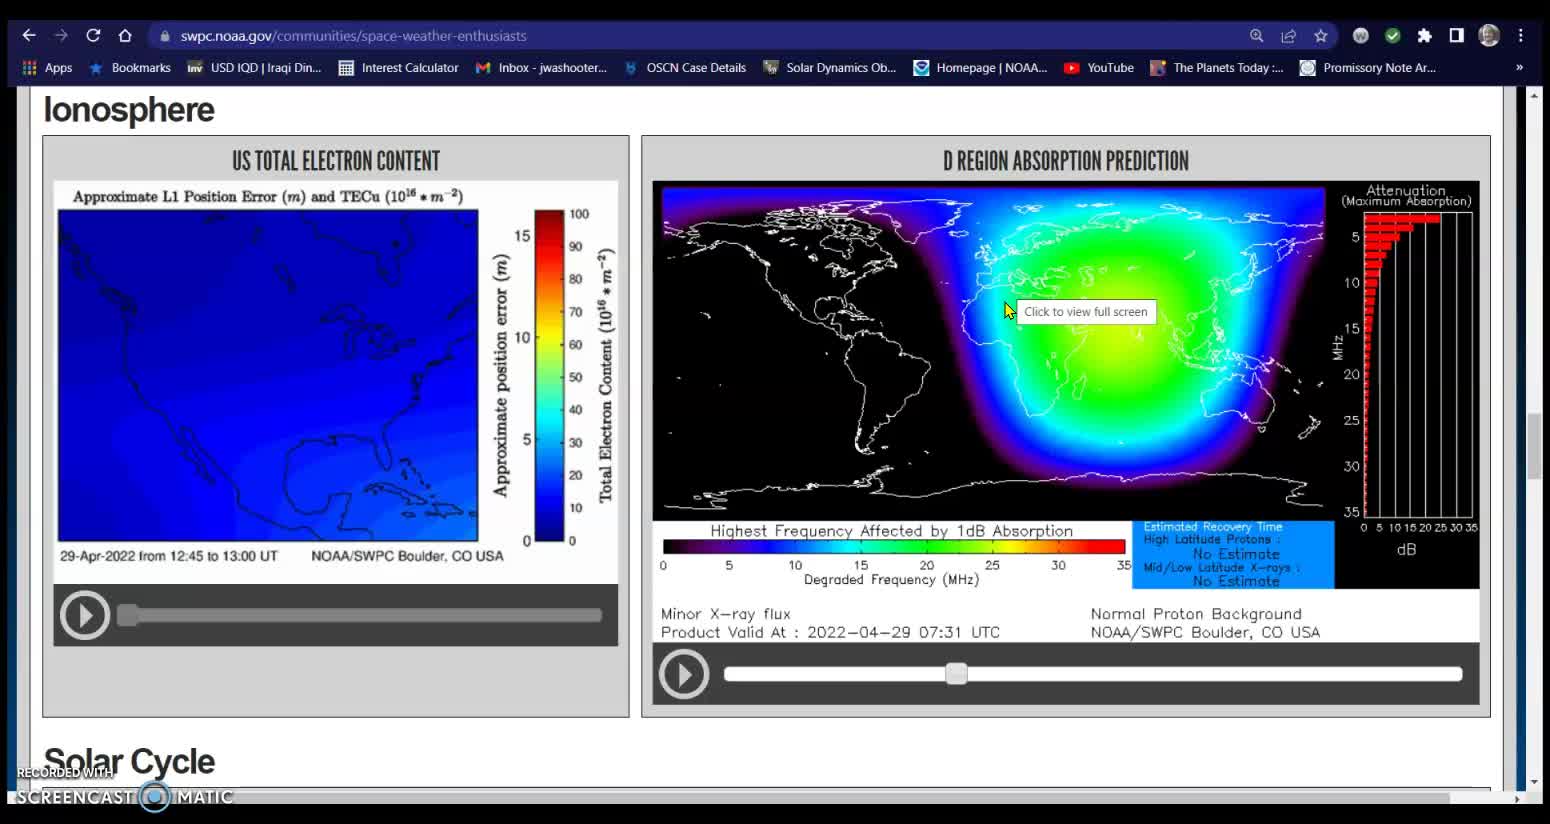The width and height of the screenshot is (1550, 824).
Task: Click the zoom magnifier icon in address bar
Action: coord(1257,36)
